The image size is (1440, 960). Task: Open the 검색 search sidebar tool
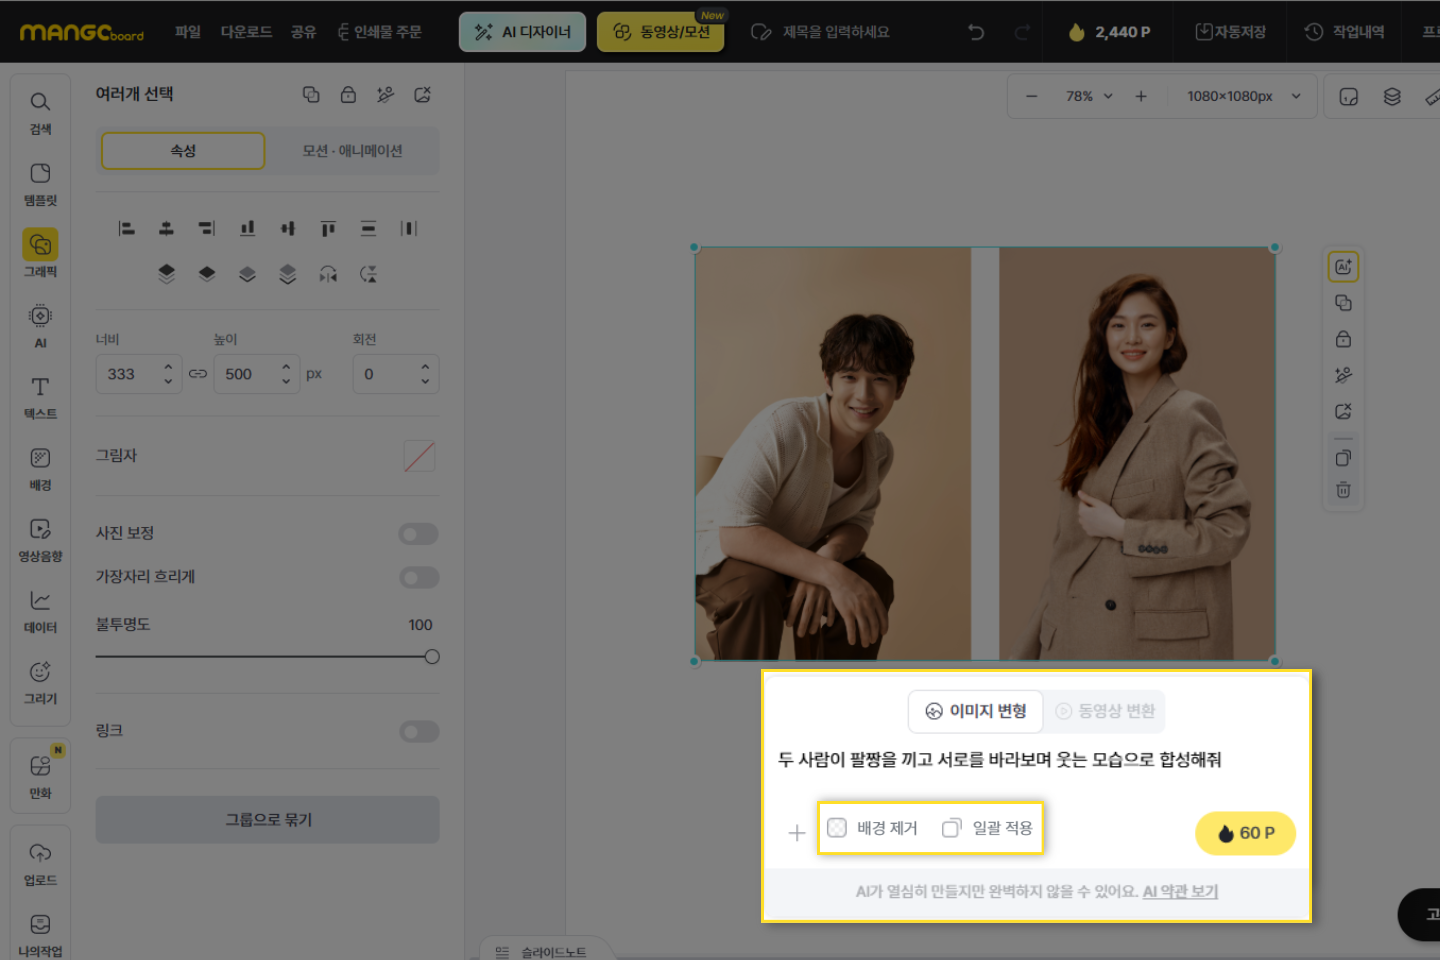(40, 112)
